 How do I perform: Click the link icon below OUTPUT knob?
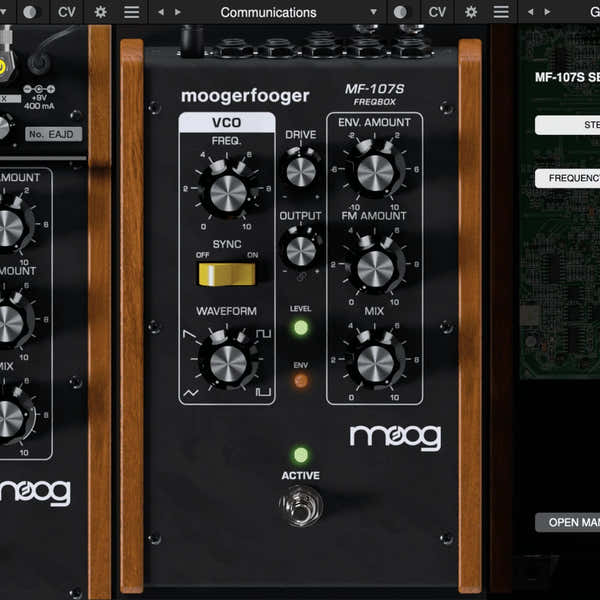point(301,277)
